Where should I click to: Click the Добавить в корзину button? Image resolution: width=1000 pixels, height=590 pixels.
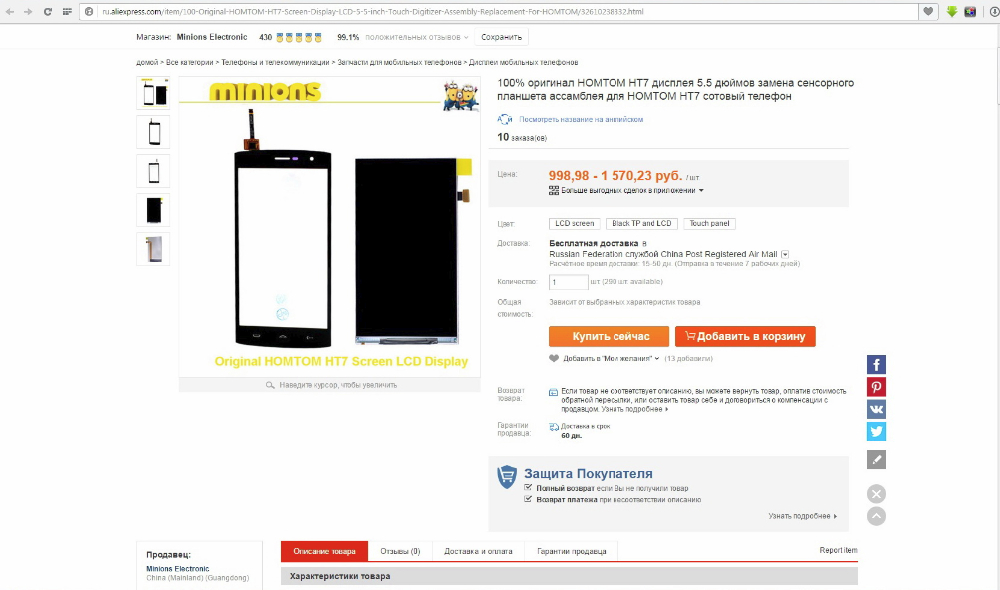745,336
